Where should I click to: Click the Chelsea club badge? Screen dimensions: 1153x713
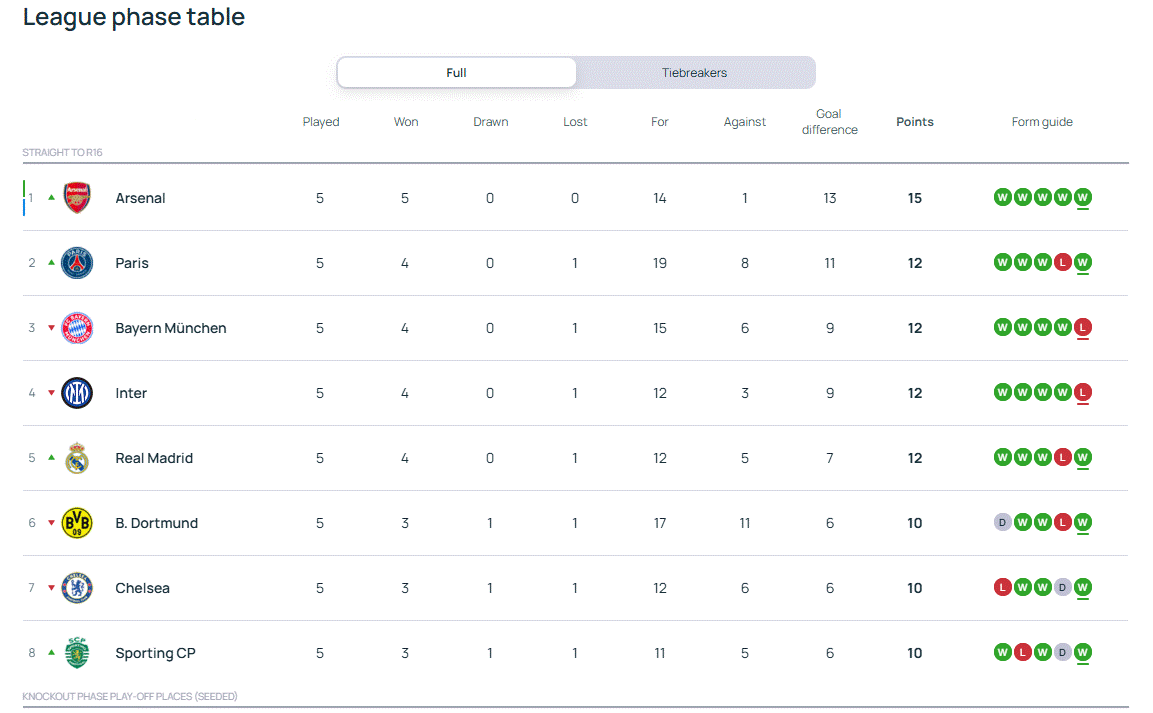click(x=77, y=588)
